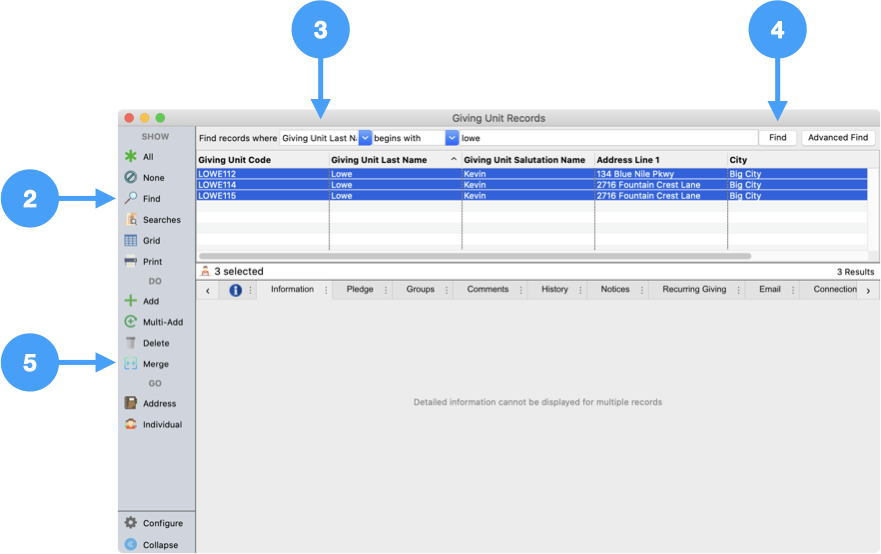The image size is (881, 554).
Task: Open Configure gear settings
Action: click(x=130, y=523)
